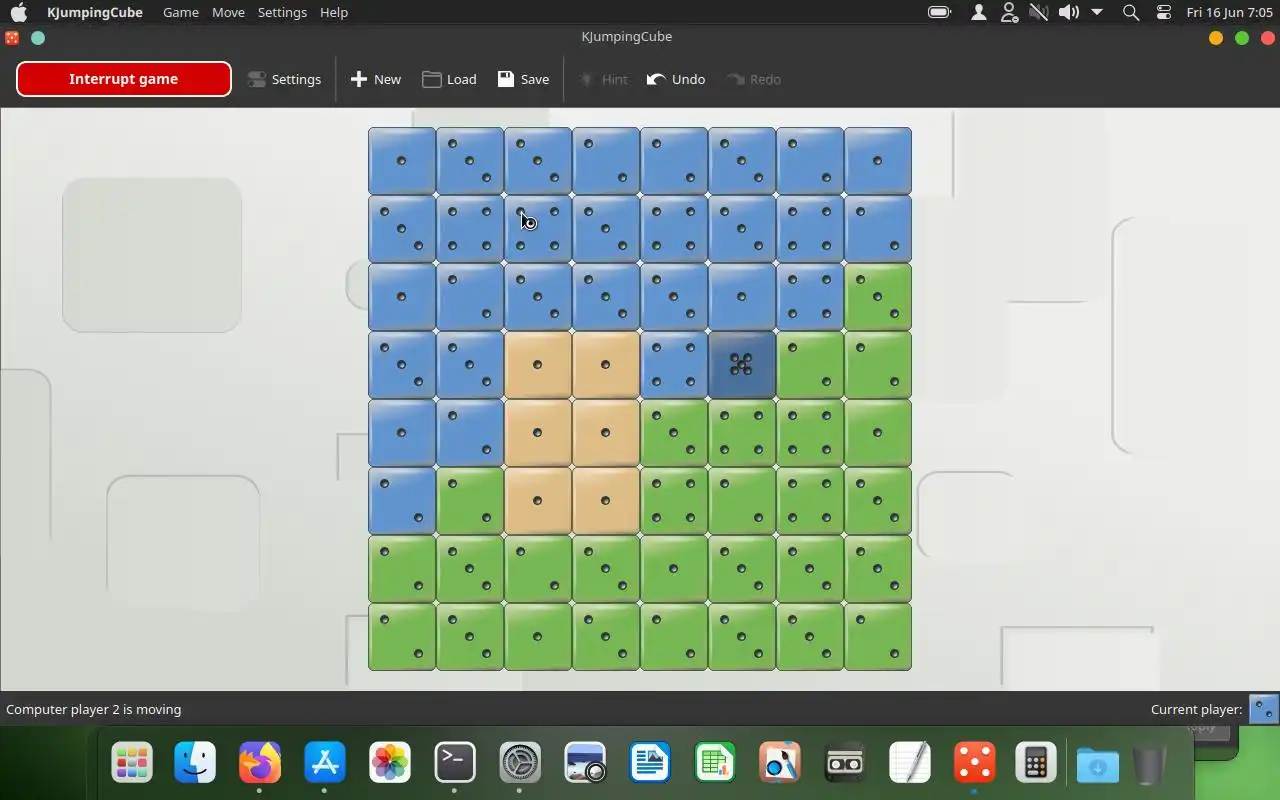Click the user-with-minus icon in menu bar
This screenshot has width=1280, height=800.
tap(1009, 12)
